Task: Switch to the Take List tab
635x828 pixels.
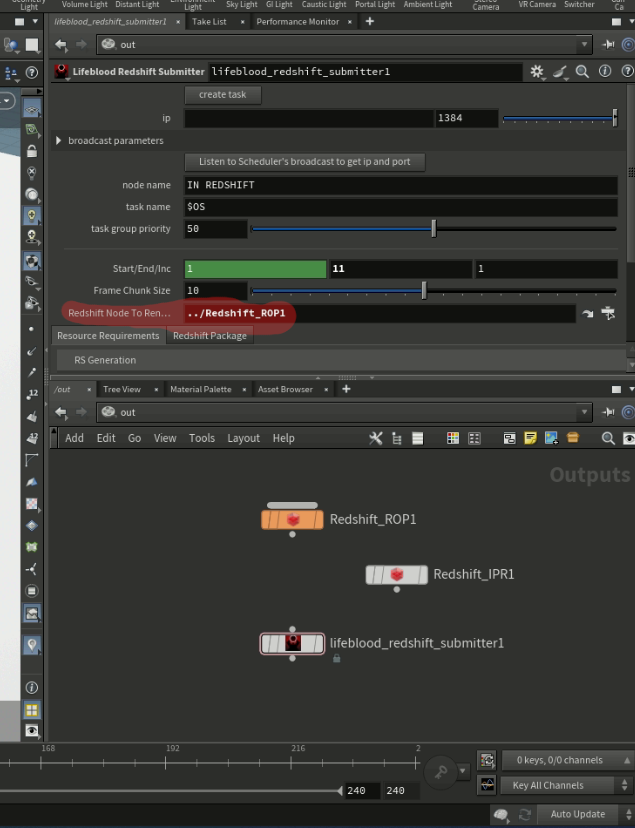Action: click(209, 22)
